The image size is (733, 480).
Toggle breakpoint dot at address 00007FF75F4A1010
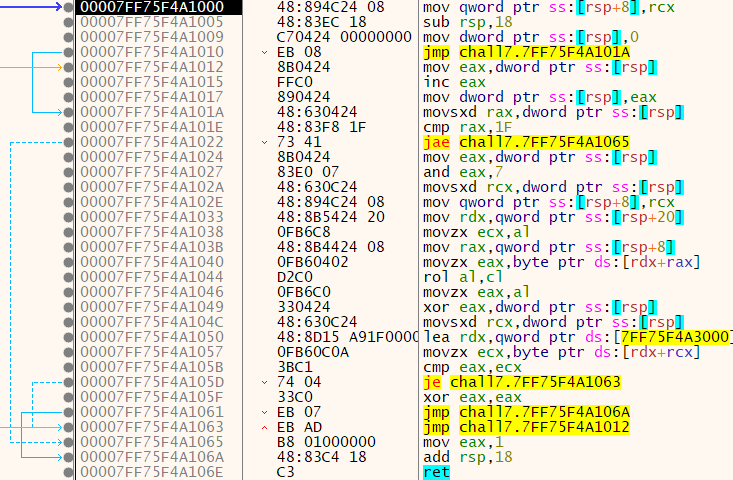pyautogui.click(x=69, y=52)
